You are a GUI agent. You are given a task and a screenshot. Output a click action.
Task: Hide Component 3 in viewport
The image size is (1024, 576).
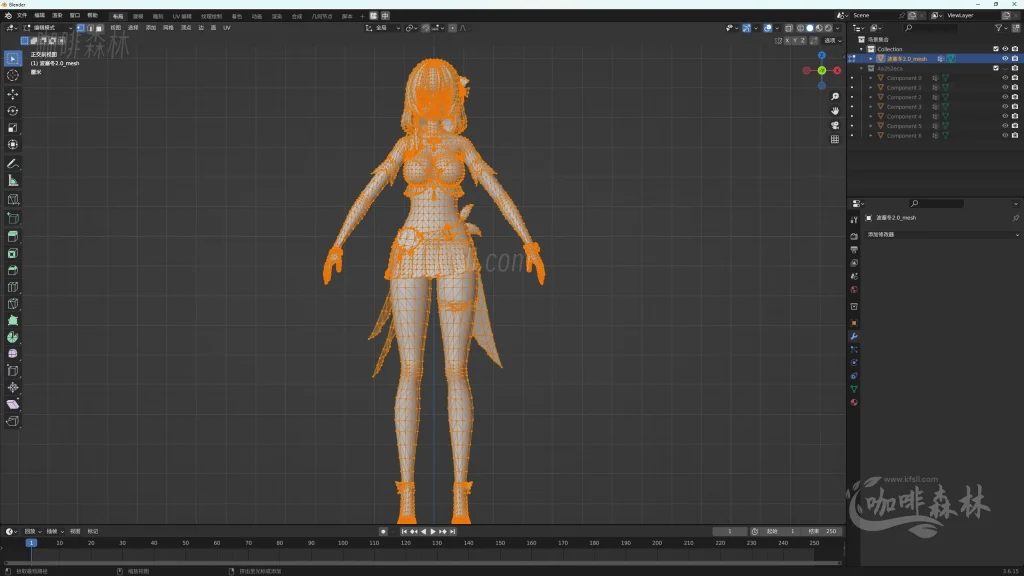pyautogui.click(x=1005, y=106)
